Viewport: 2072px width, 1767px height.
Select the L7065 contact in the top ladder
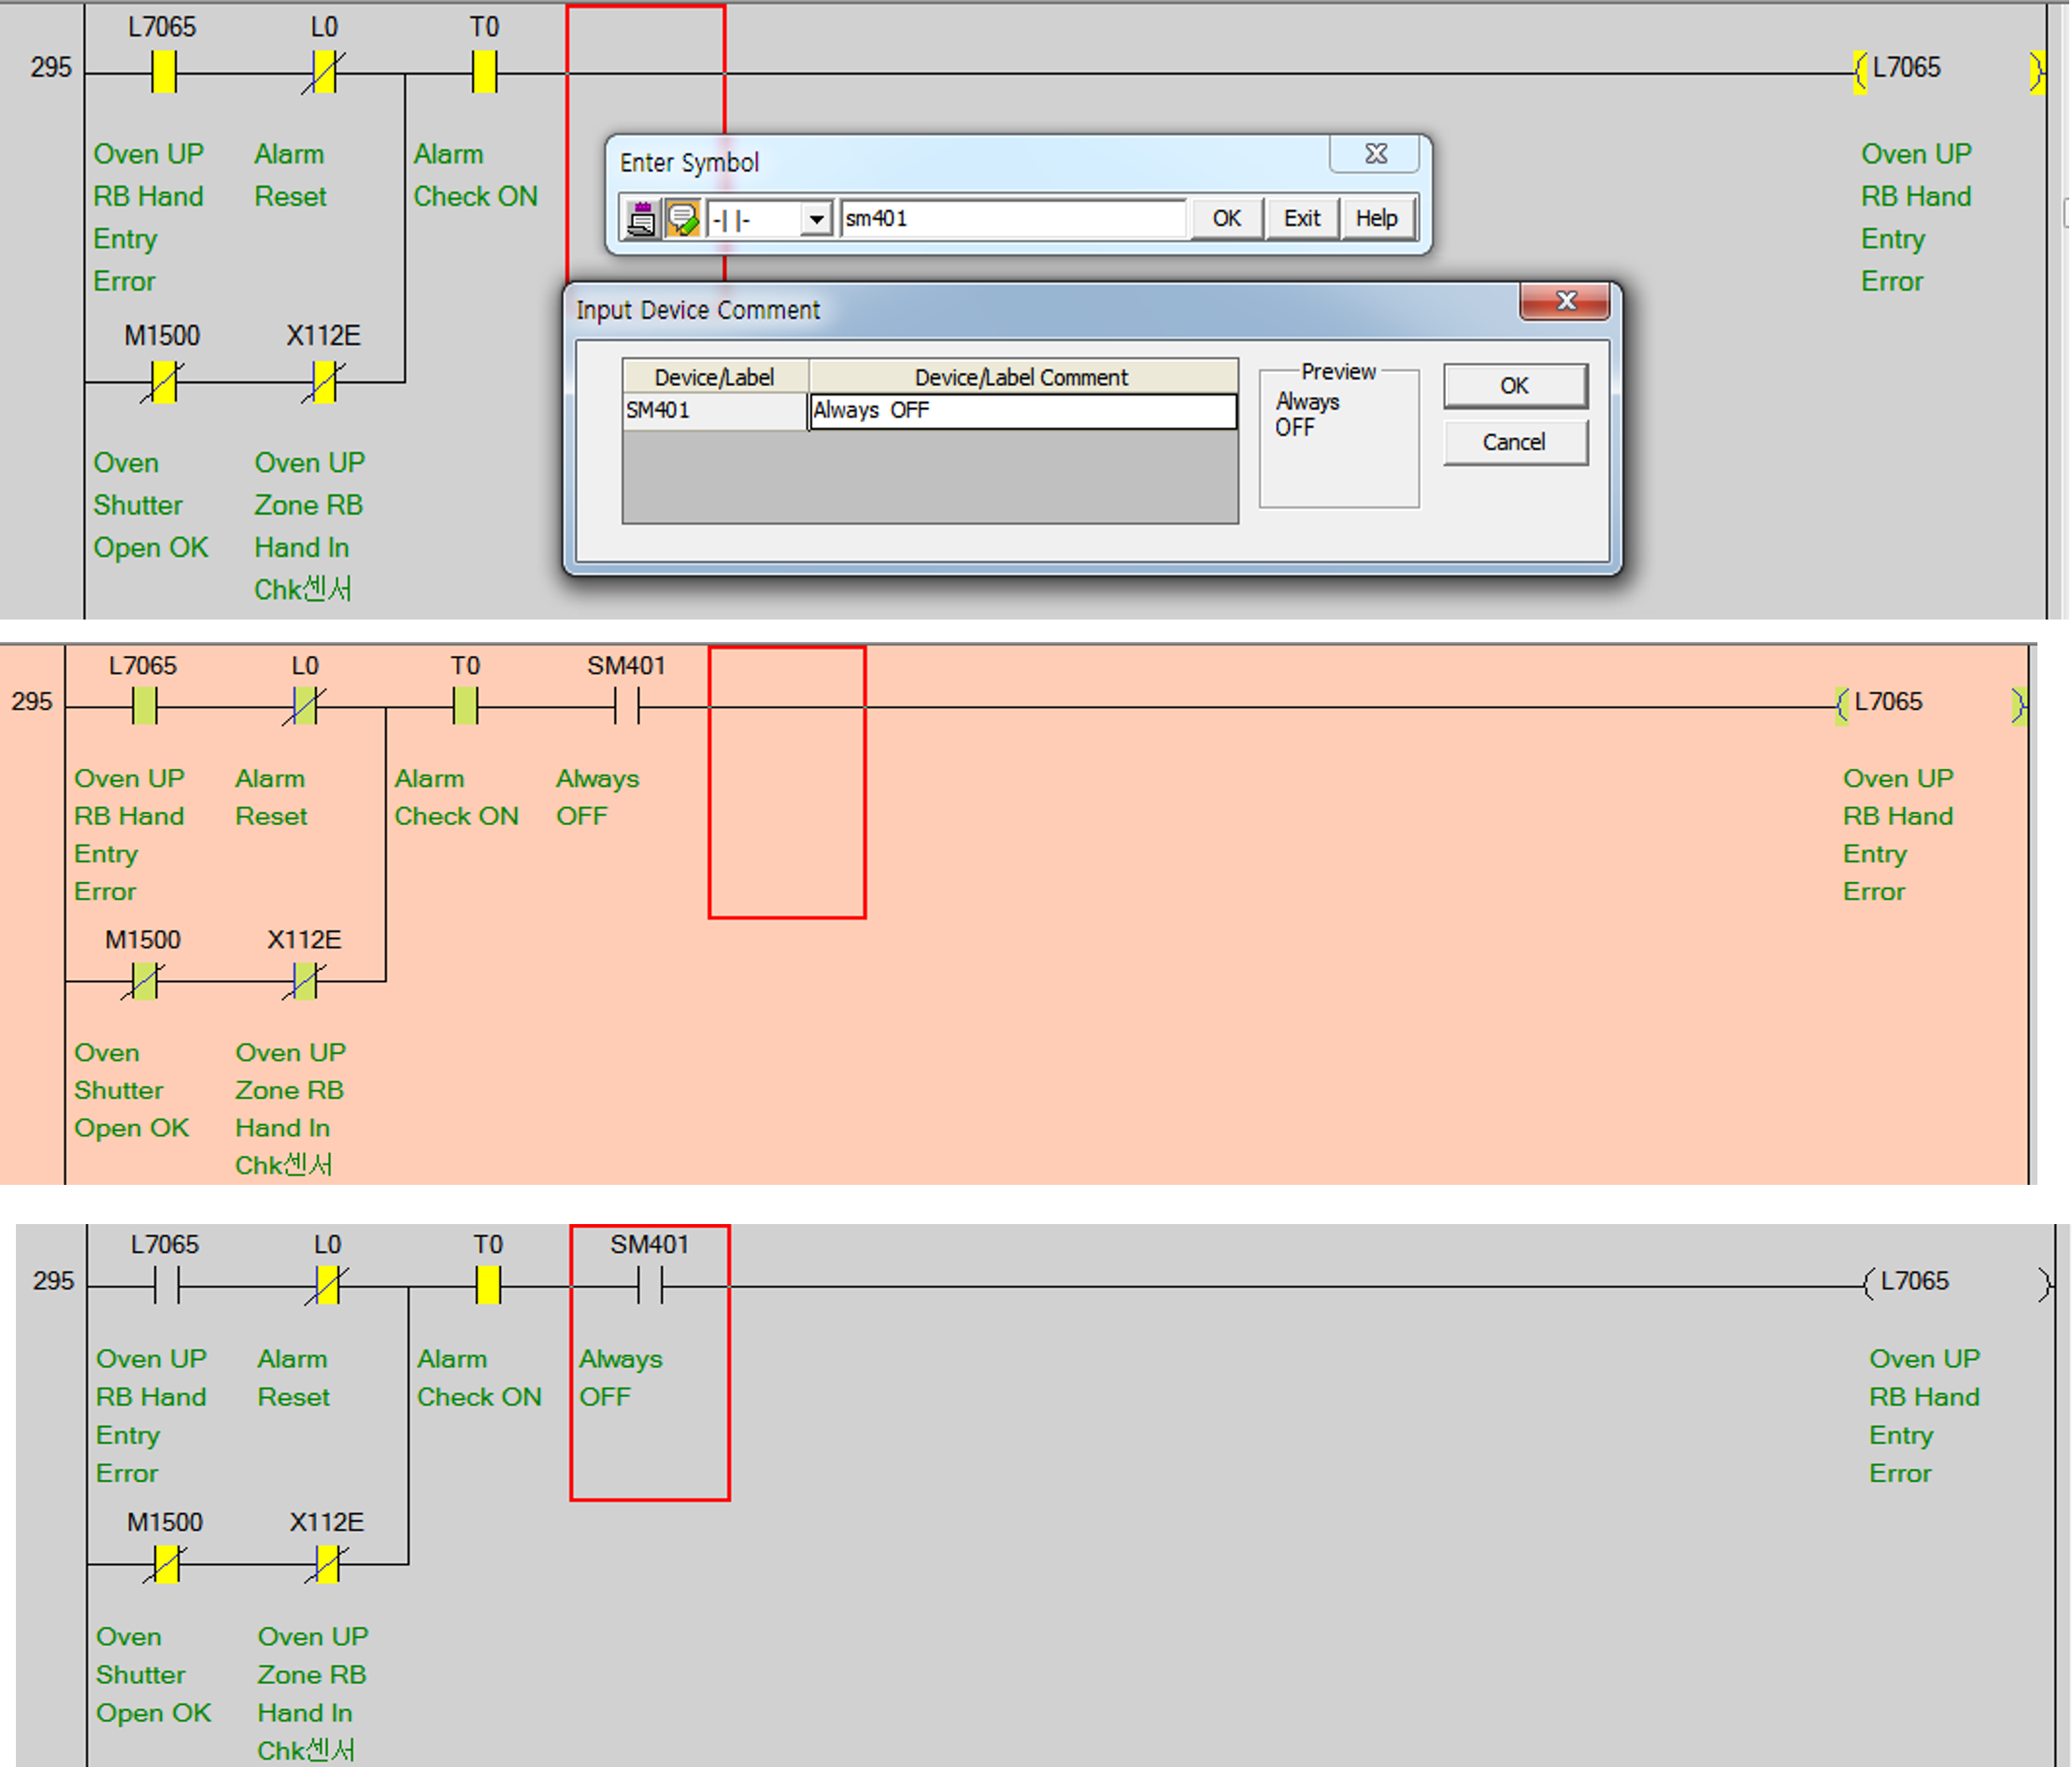pos(164,72)
